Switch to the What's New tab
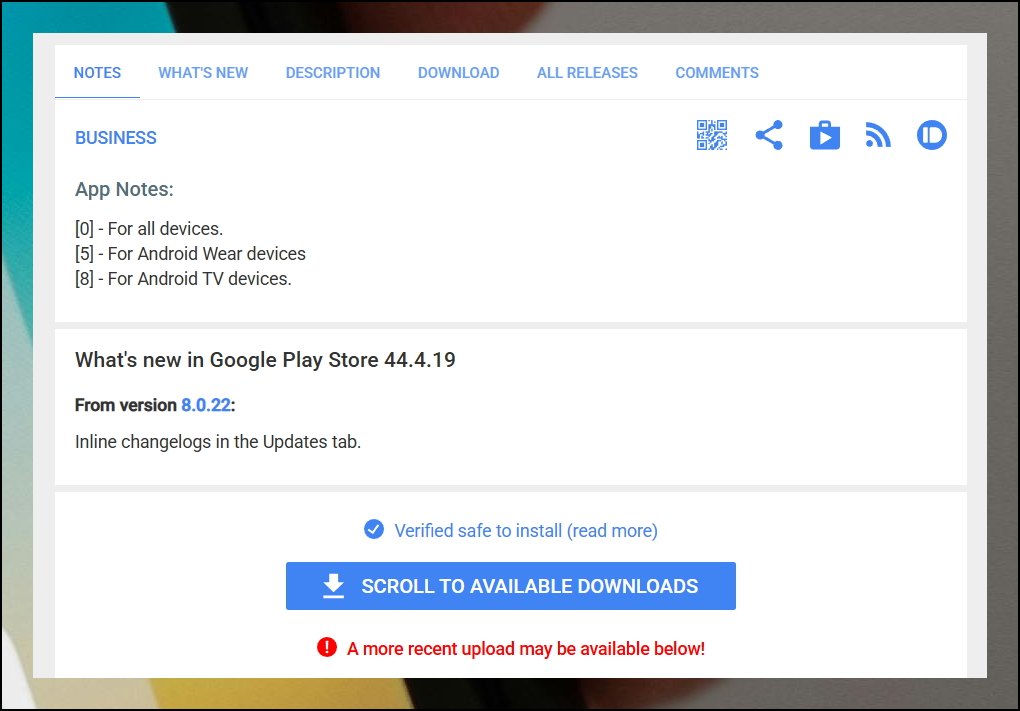 203,73
